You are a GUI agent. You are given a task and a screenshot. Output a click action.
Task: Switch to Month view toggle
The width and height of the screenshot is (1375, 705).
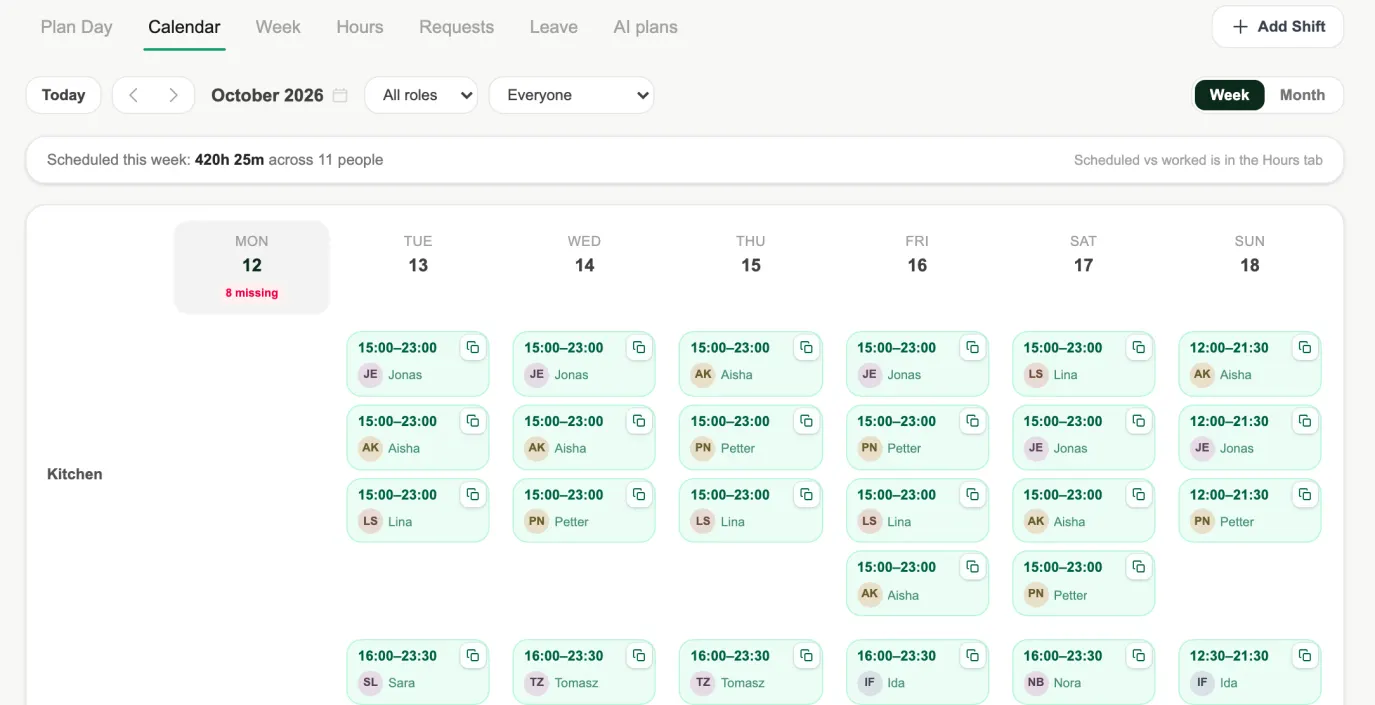[1302, 95]
